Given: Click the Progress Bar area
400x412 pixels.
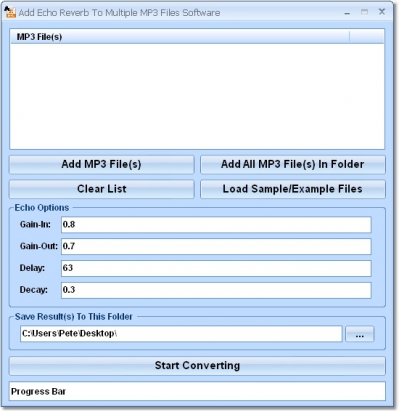Looking at the screenshot, I should coord(197,391).
